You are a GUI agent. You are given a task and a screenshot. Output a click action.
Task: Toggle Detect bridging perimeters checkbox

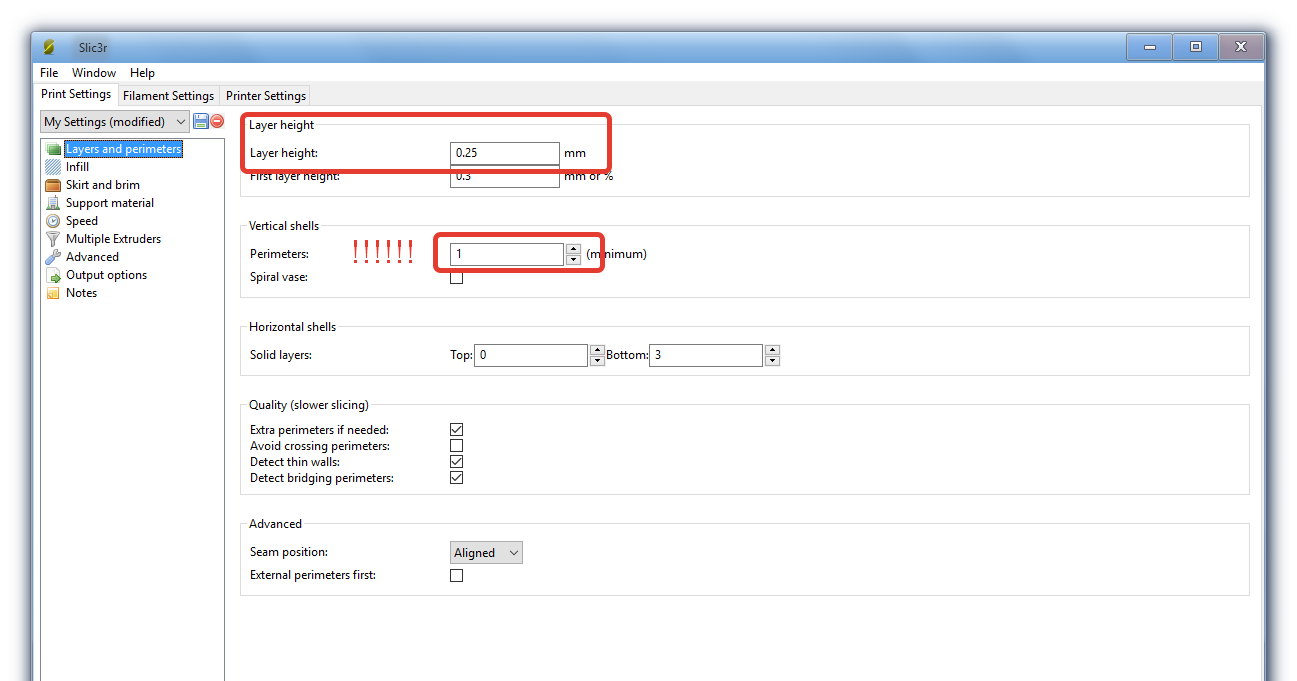click(x=457, y=478)
